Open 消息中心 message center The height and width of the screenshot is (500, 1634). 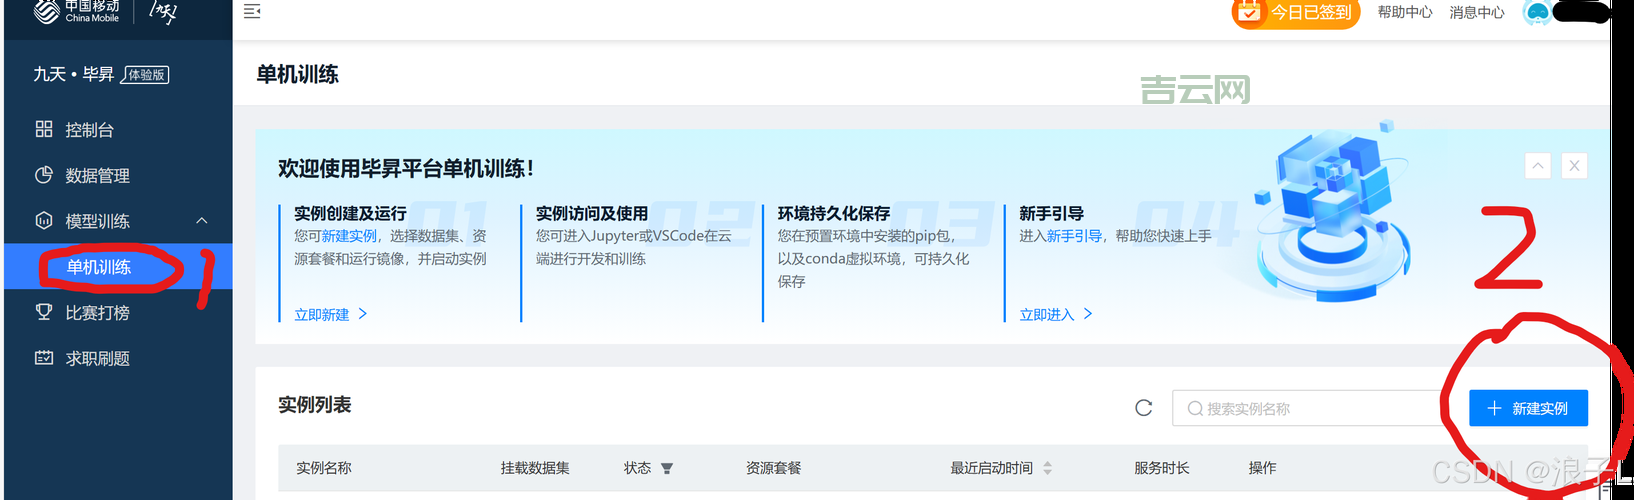point(1477,12)
